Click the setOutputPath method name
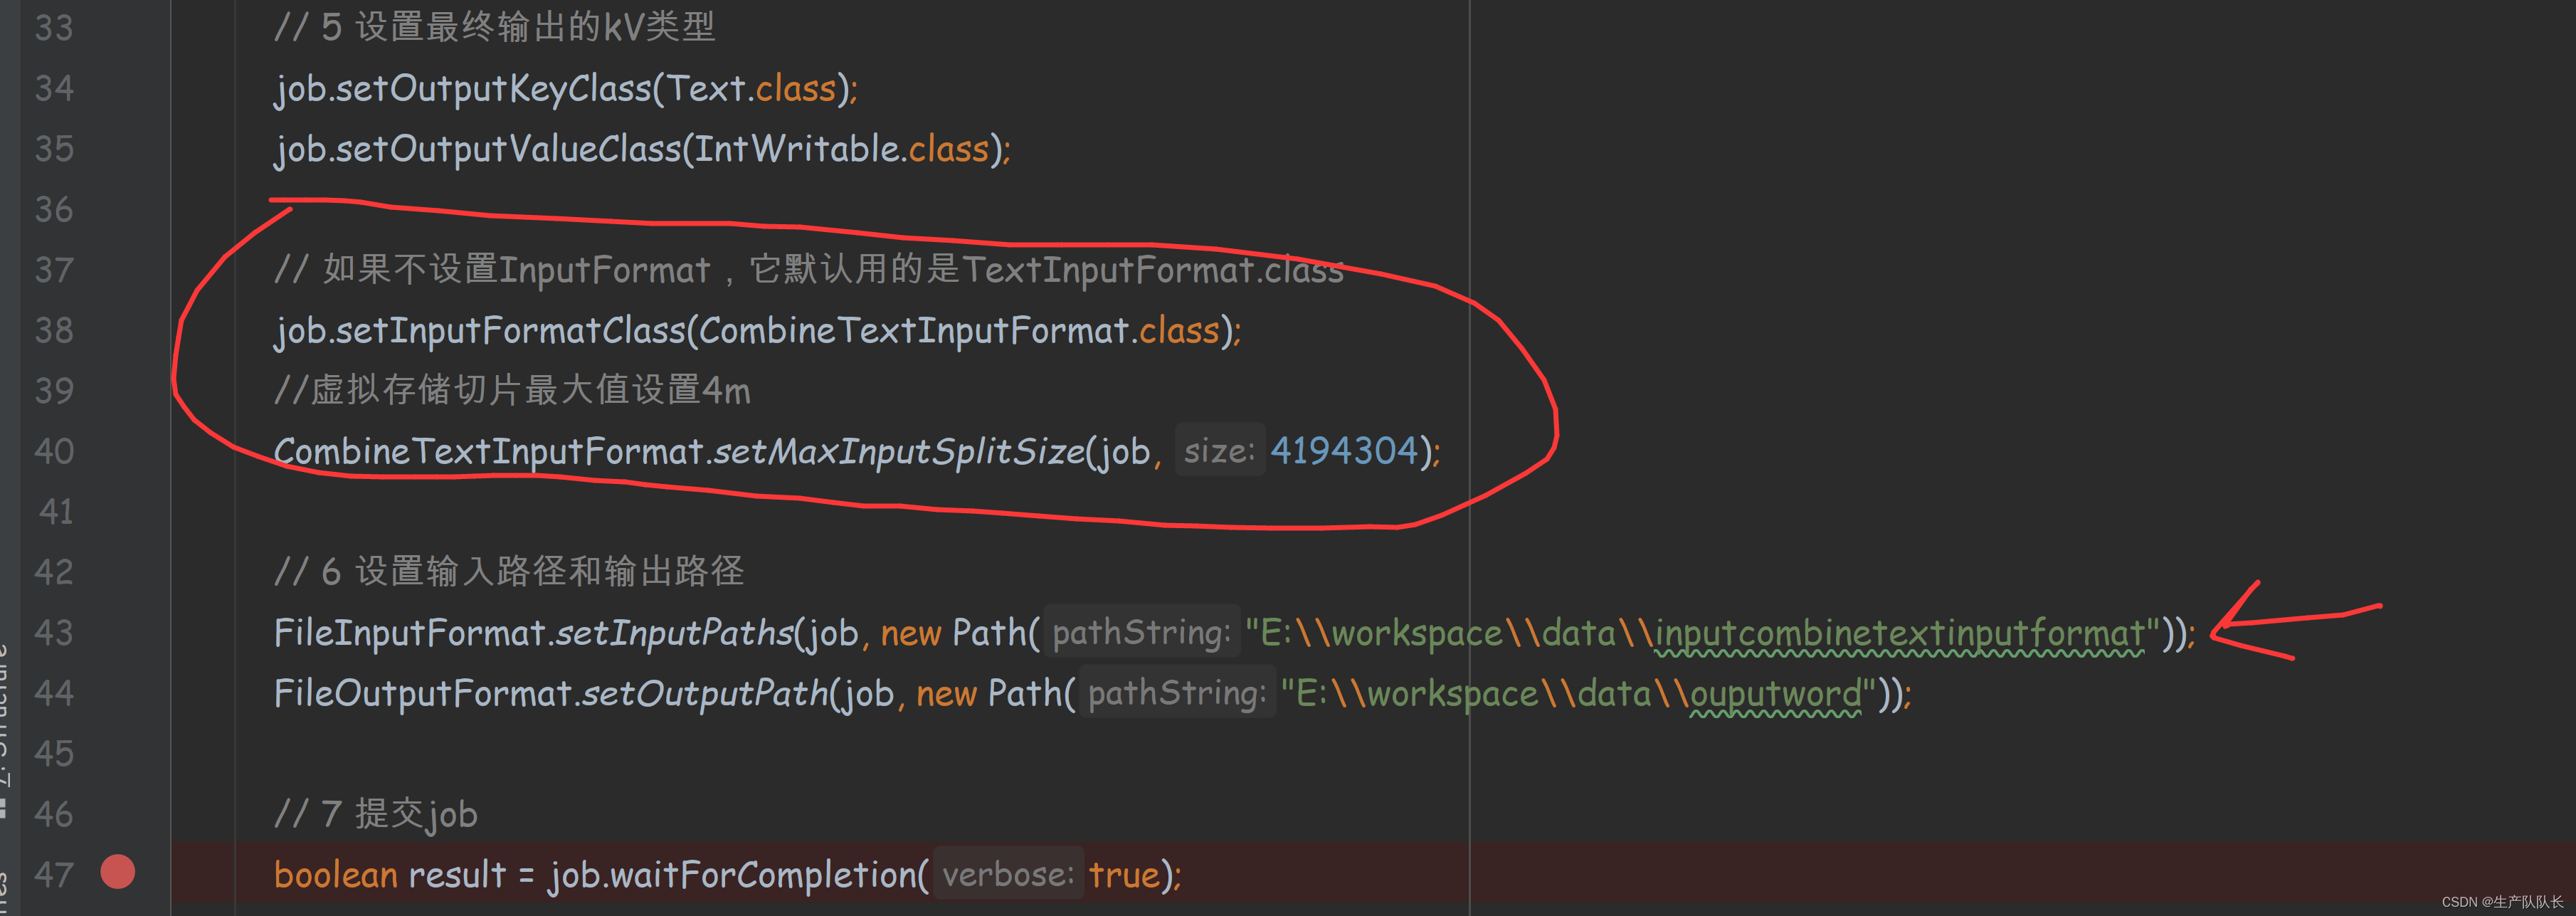The height and width of the screenshot is (916, 2576). [705, 694]
